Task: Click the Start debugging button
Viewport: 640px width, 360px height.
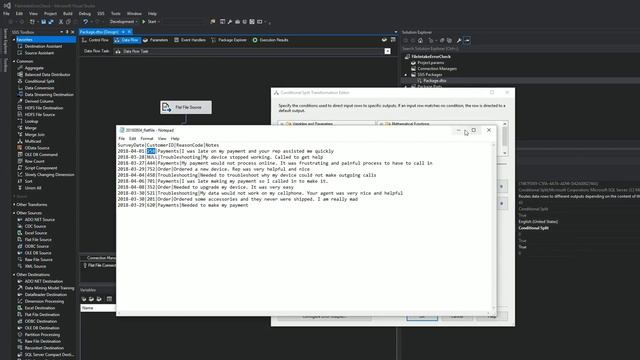Action: 149,22
